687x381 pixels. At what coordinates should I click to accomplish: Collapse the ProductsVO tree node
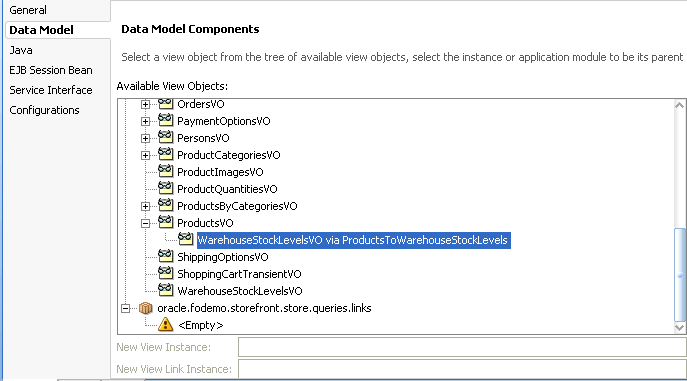[145, 223]
